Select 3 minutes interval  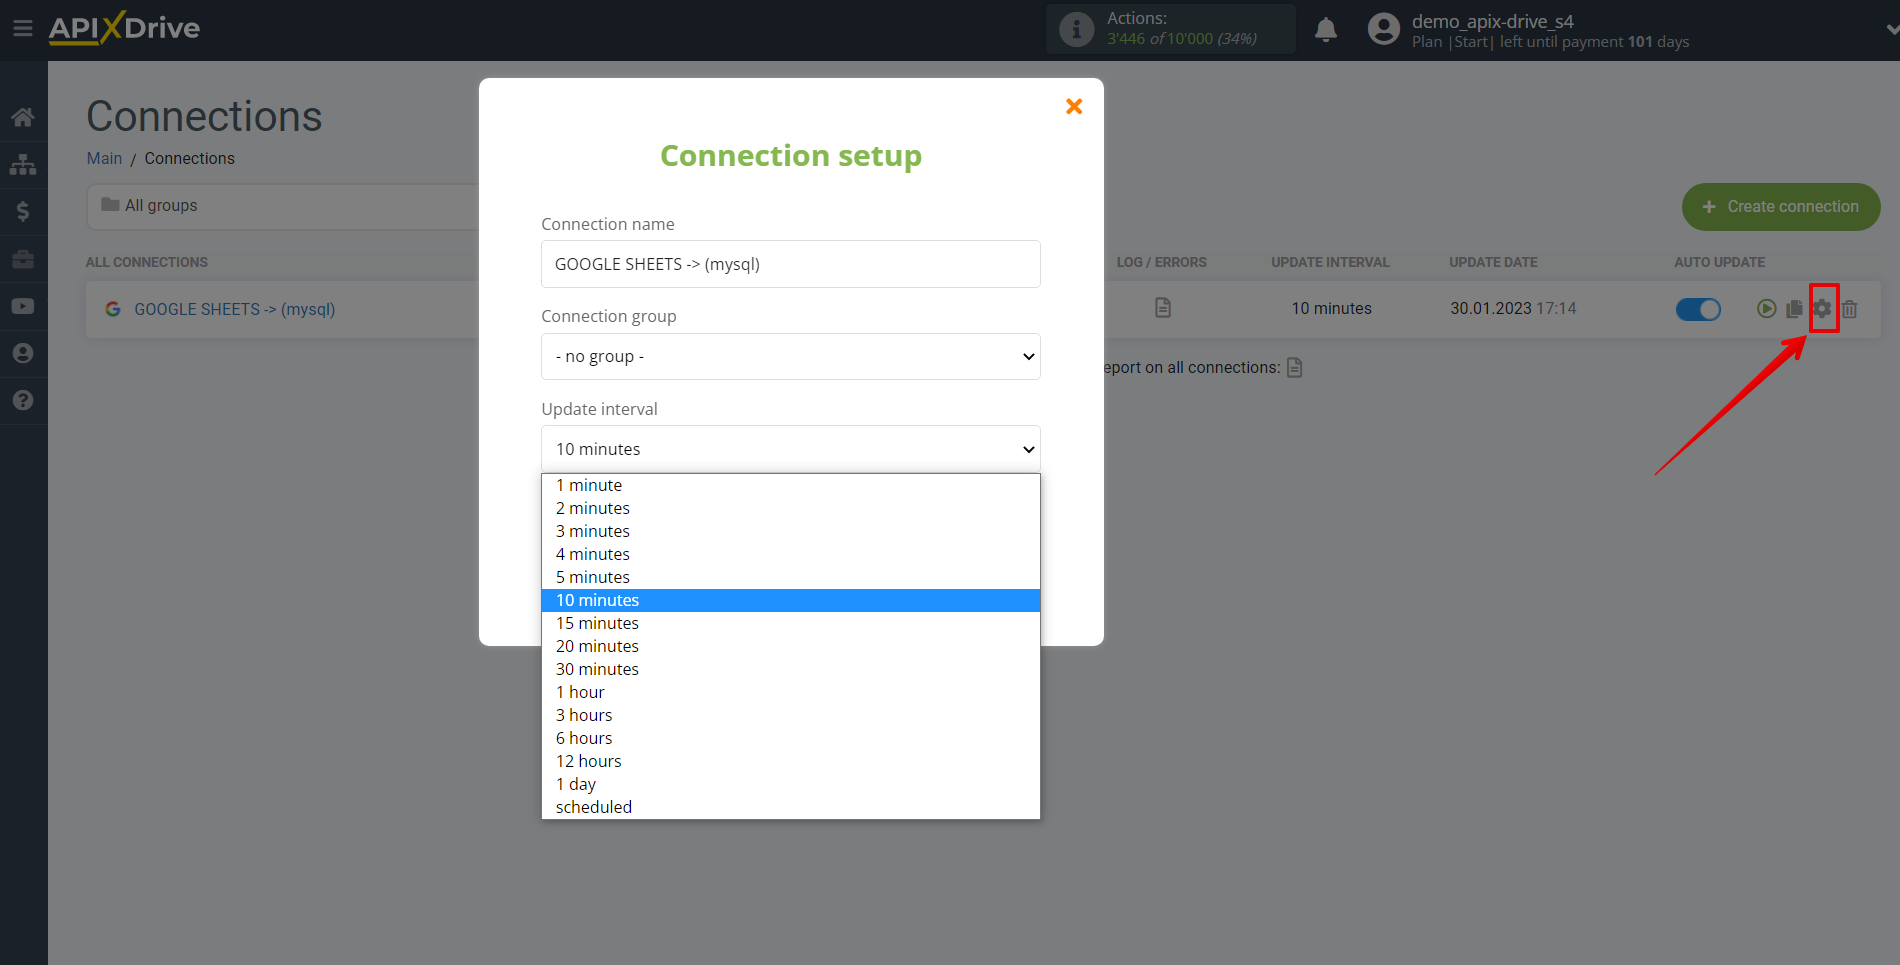click(x=791, y=531)
